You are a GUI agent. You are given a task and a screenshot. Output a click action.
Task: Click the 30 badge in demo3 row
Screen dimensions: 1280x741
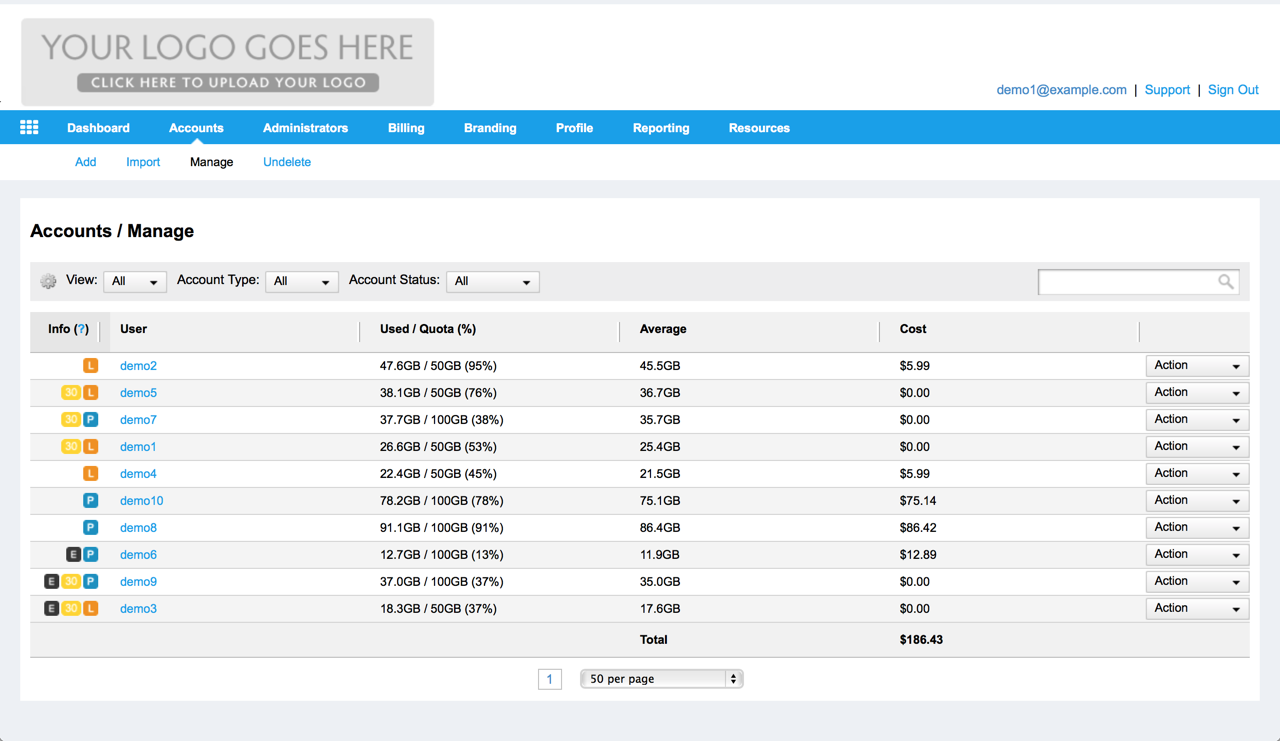pyautogui.click(x=71, y=609)
